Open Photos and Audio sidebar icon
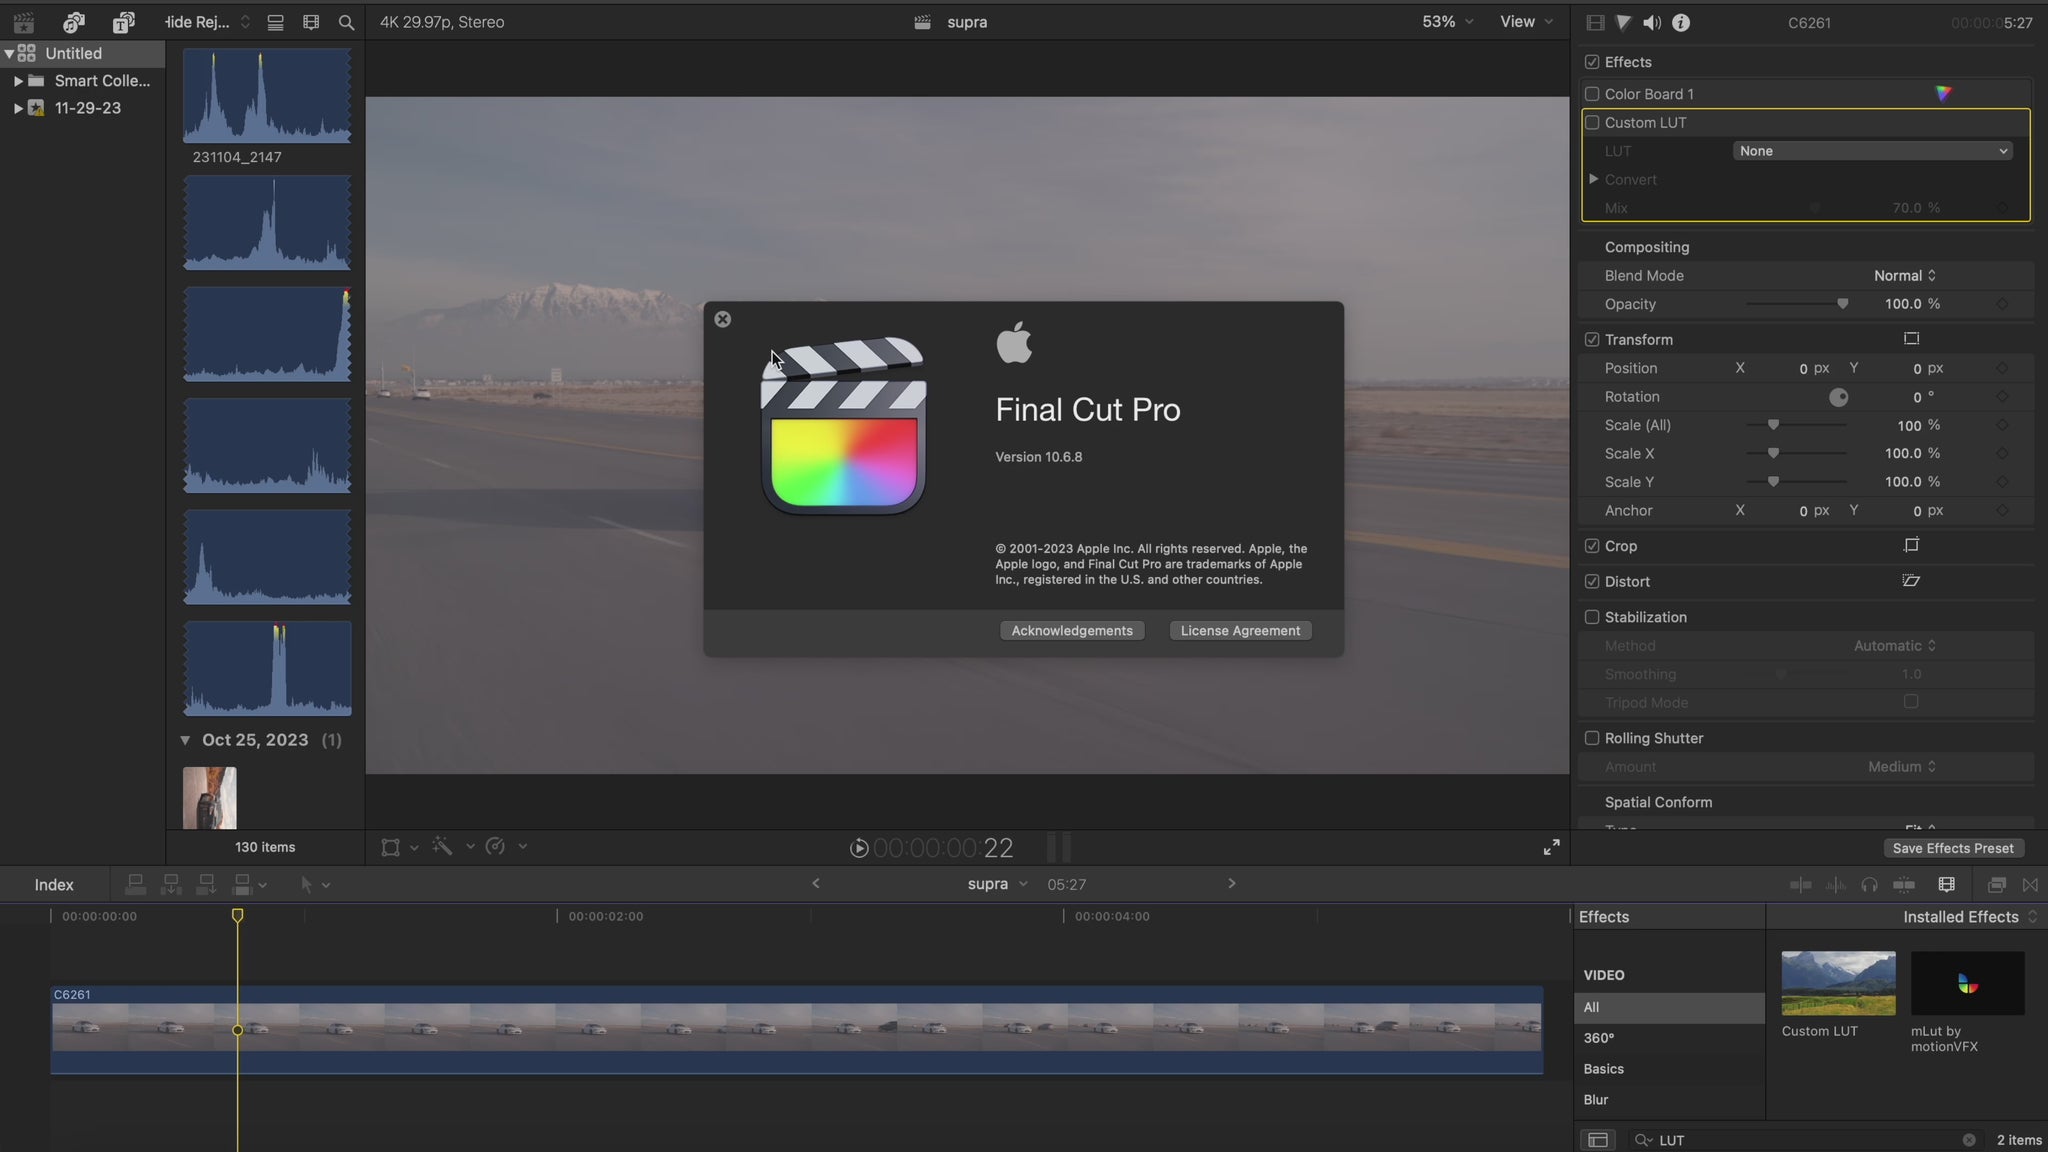The image size is (2048, 1152). point(73,22)
